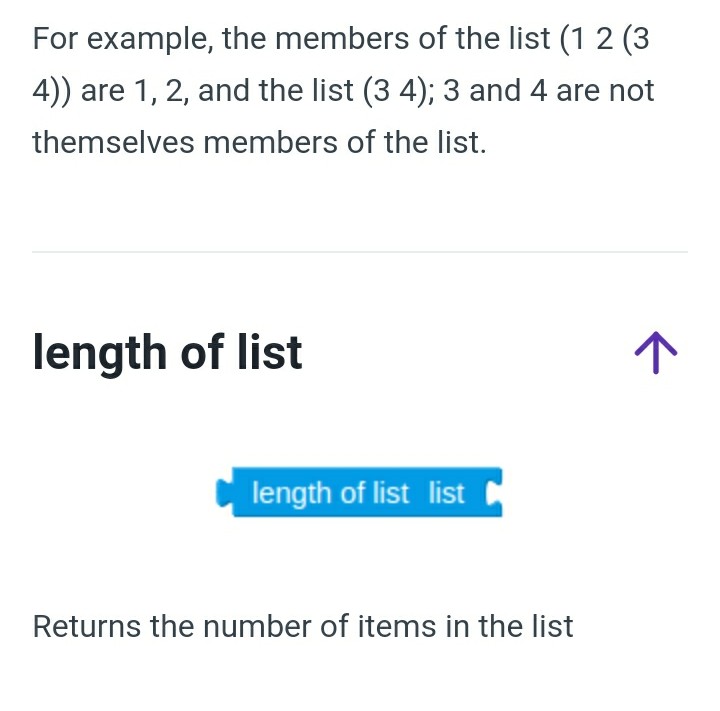Select the 'length of list' section heading
720x711 pixels.
tap(167, 353)
